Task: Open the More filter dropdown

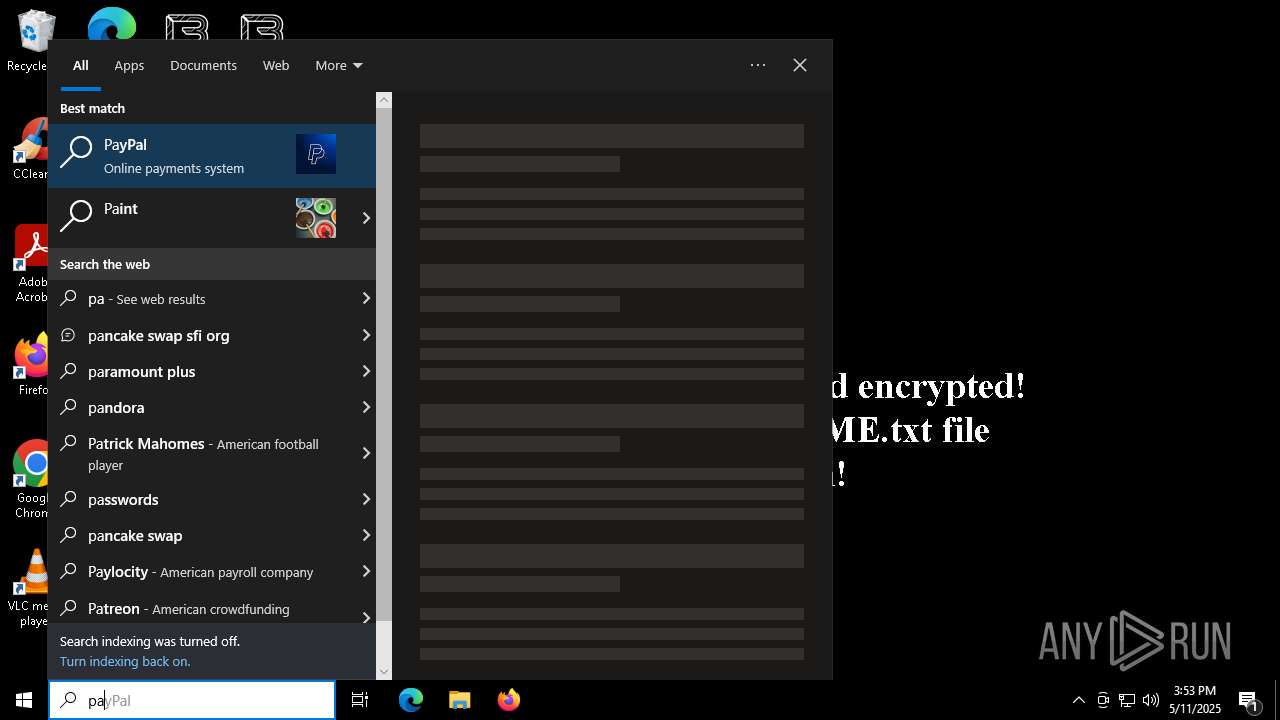Action: click(x=338, y=65)
